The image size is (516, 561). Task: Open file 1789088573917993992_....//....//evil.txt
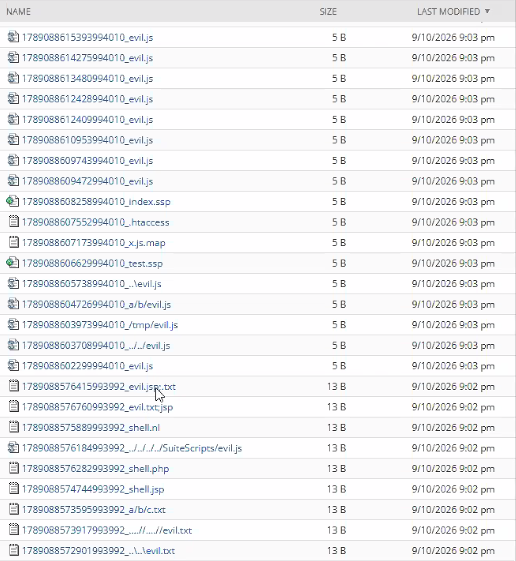[x=107, y=530]
